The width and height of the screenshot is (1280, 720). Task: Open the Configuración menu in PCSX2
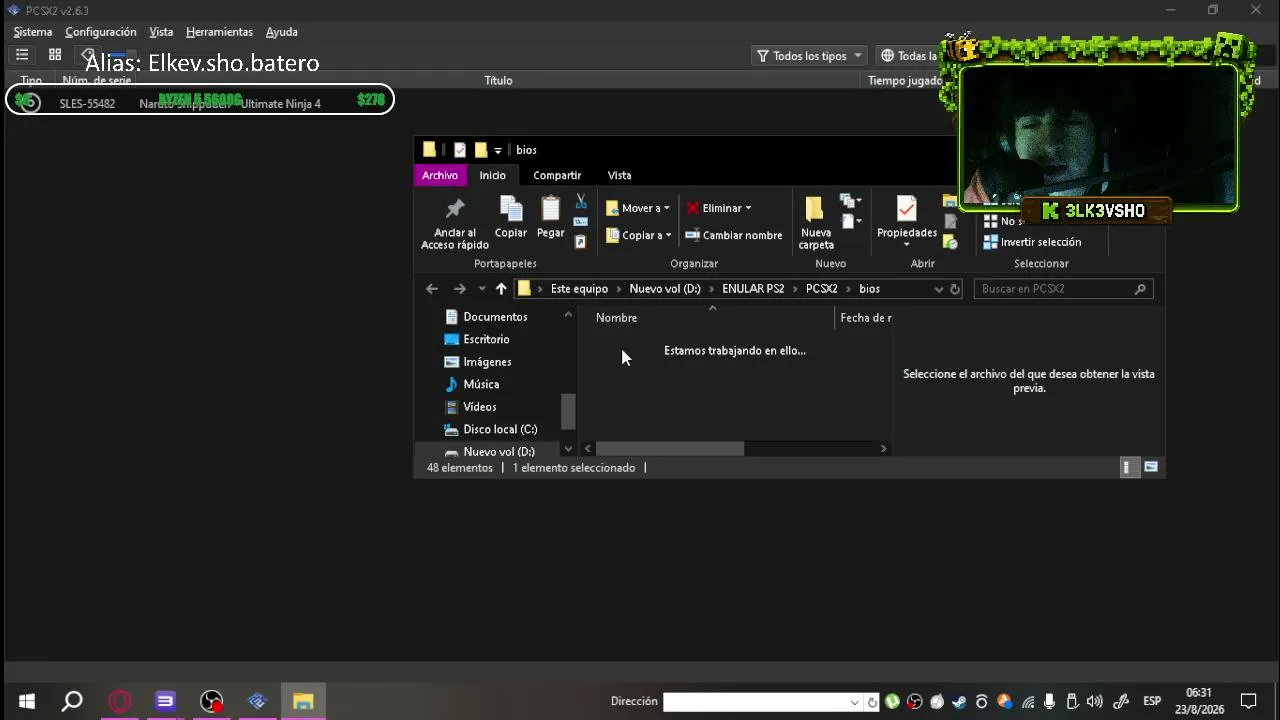(x=101, y=32)
